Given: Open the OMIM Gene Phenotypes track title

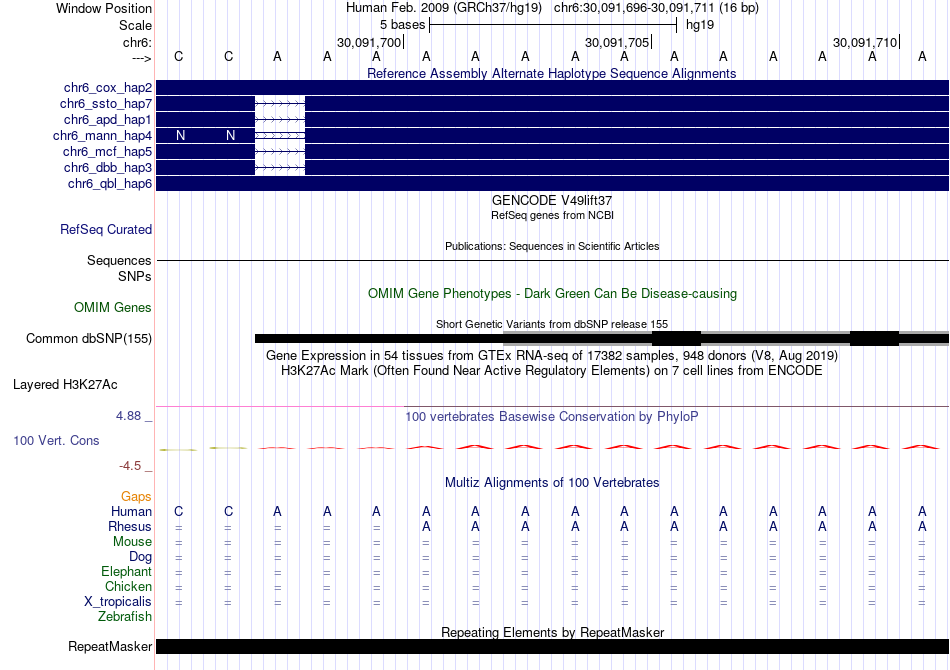Looking at the screenshot, I should [x=552, y=293].
